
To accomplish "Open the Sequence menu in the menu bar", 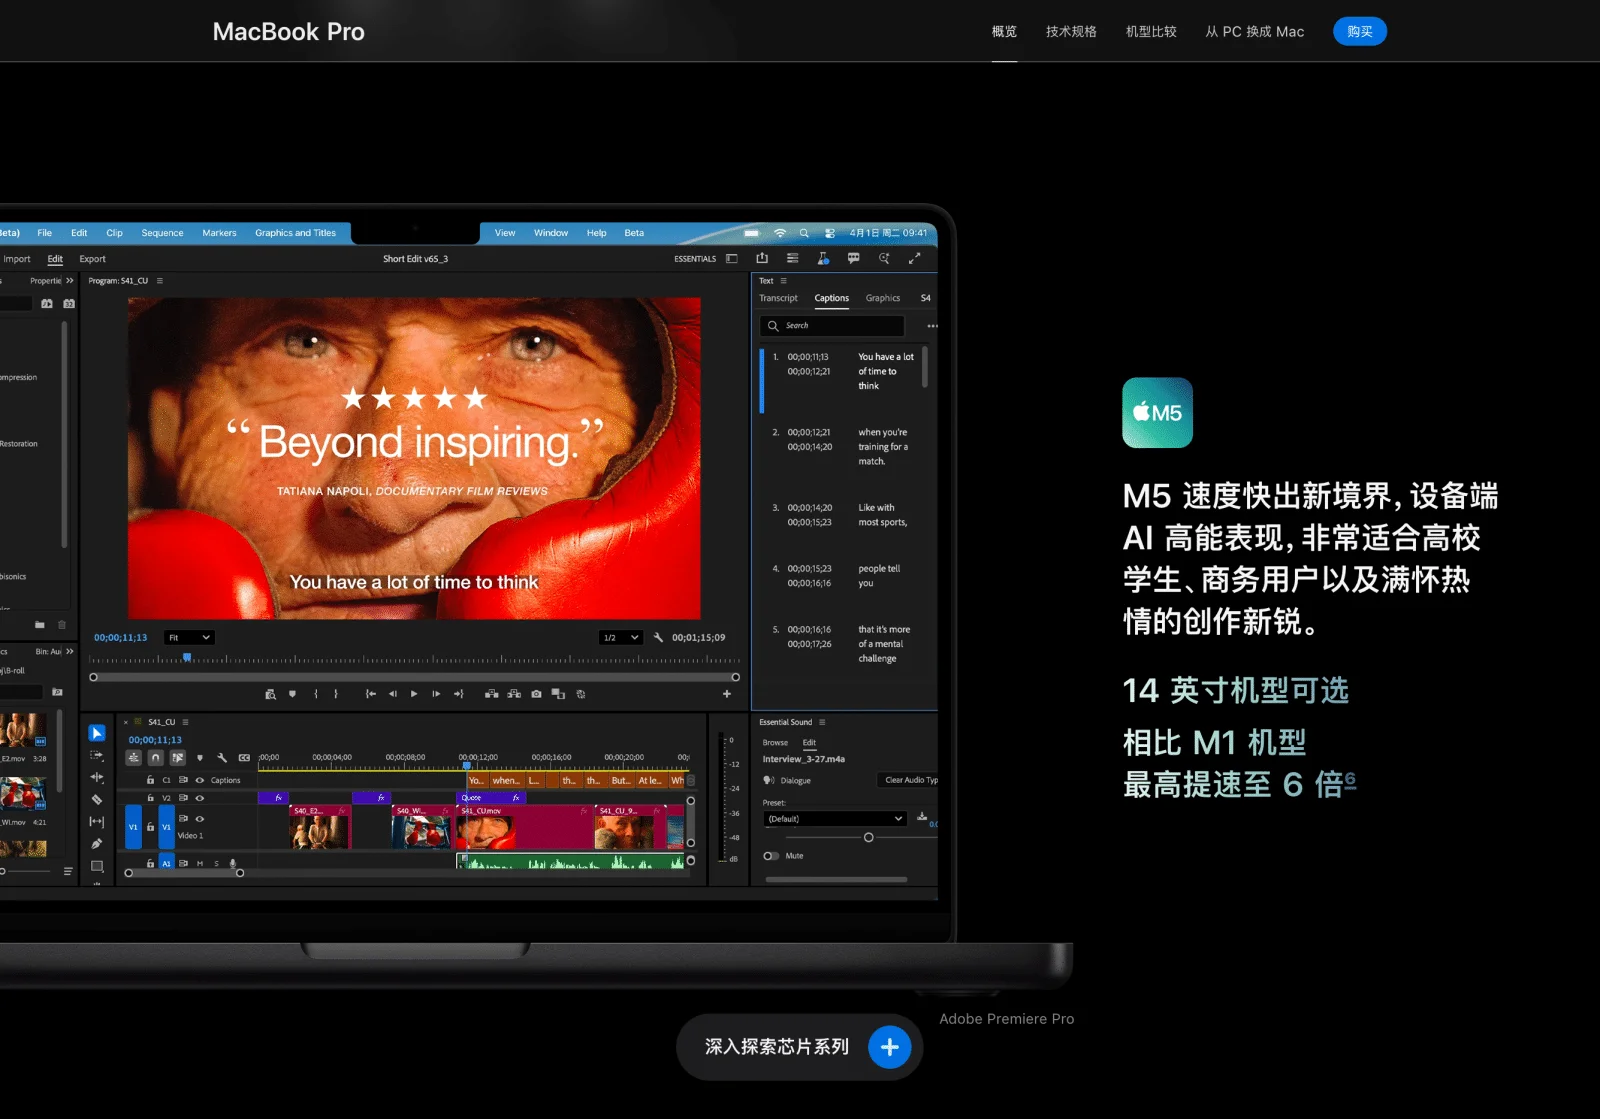I will [162, 233].
